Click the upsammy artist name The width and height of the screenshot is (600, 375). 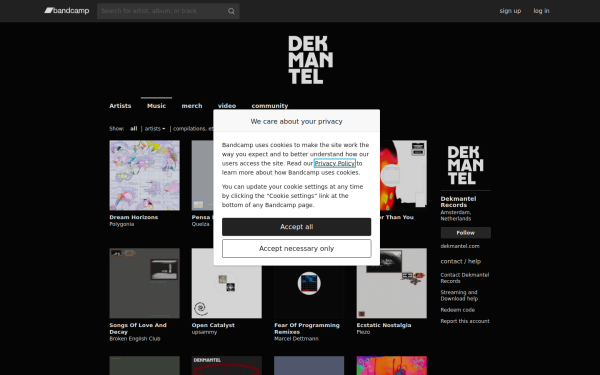(x=204, y=332)
